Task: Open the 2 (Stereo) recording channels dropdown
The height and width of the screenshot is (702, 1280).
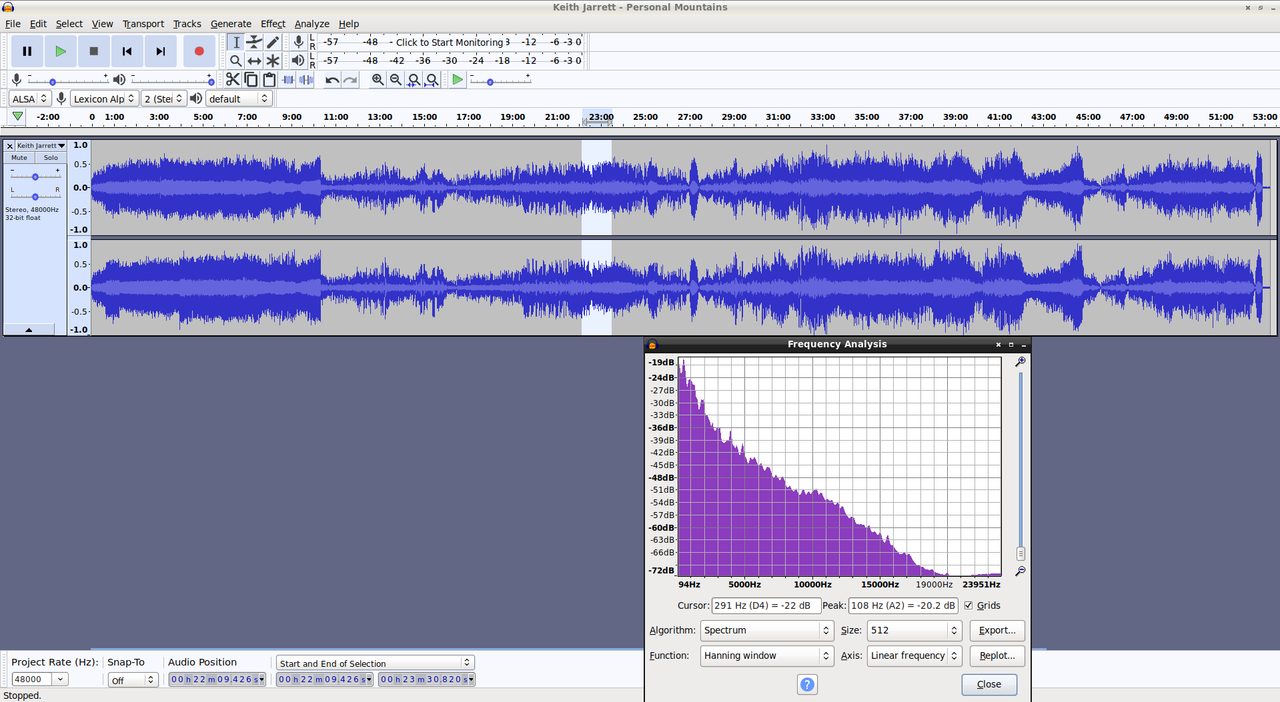Action: [163, 98]
